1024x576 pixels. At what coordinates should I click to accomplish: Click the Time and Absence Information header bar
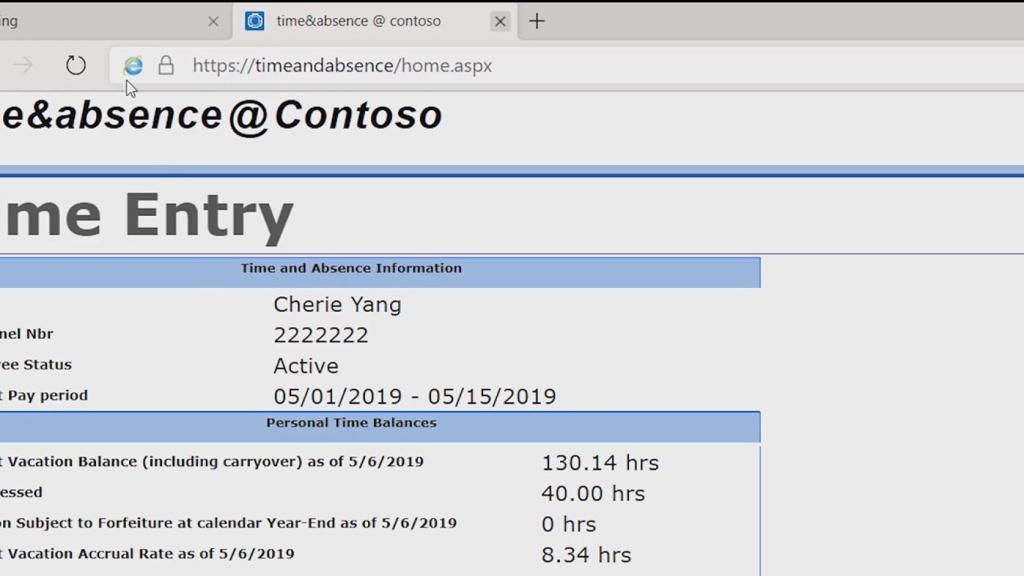pos(350,270)
